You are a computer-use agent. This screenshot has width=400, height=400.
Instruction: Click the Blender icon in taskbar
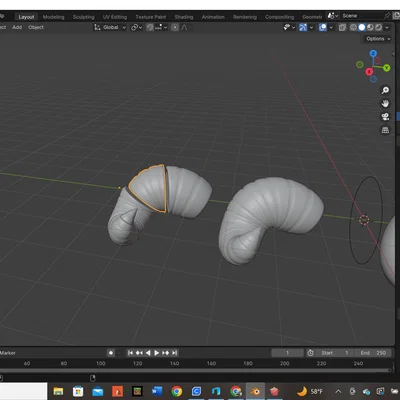[255, 391]
